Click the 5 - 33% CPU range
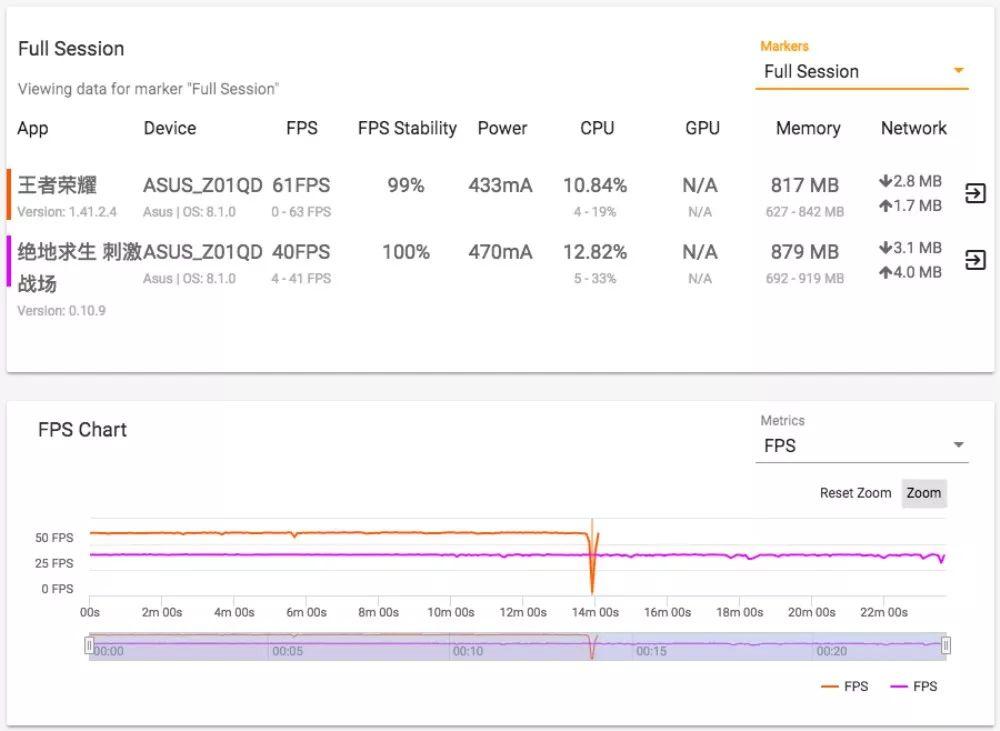 click(x=595, y=279)
